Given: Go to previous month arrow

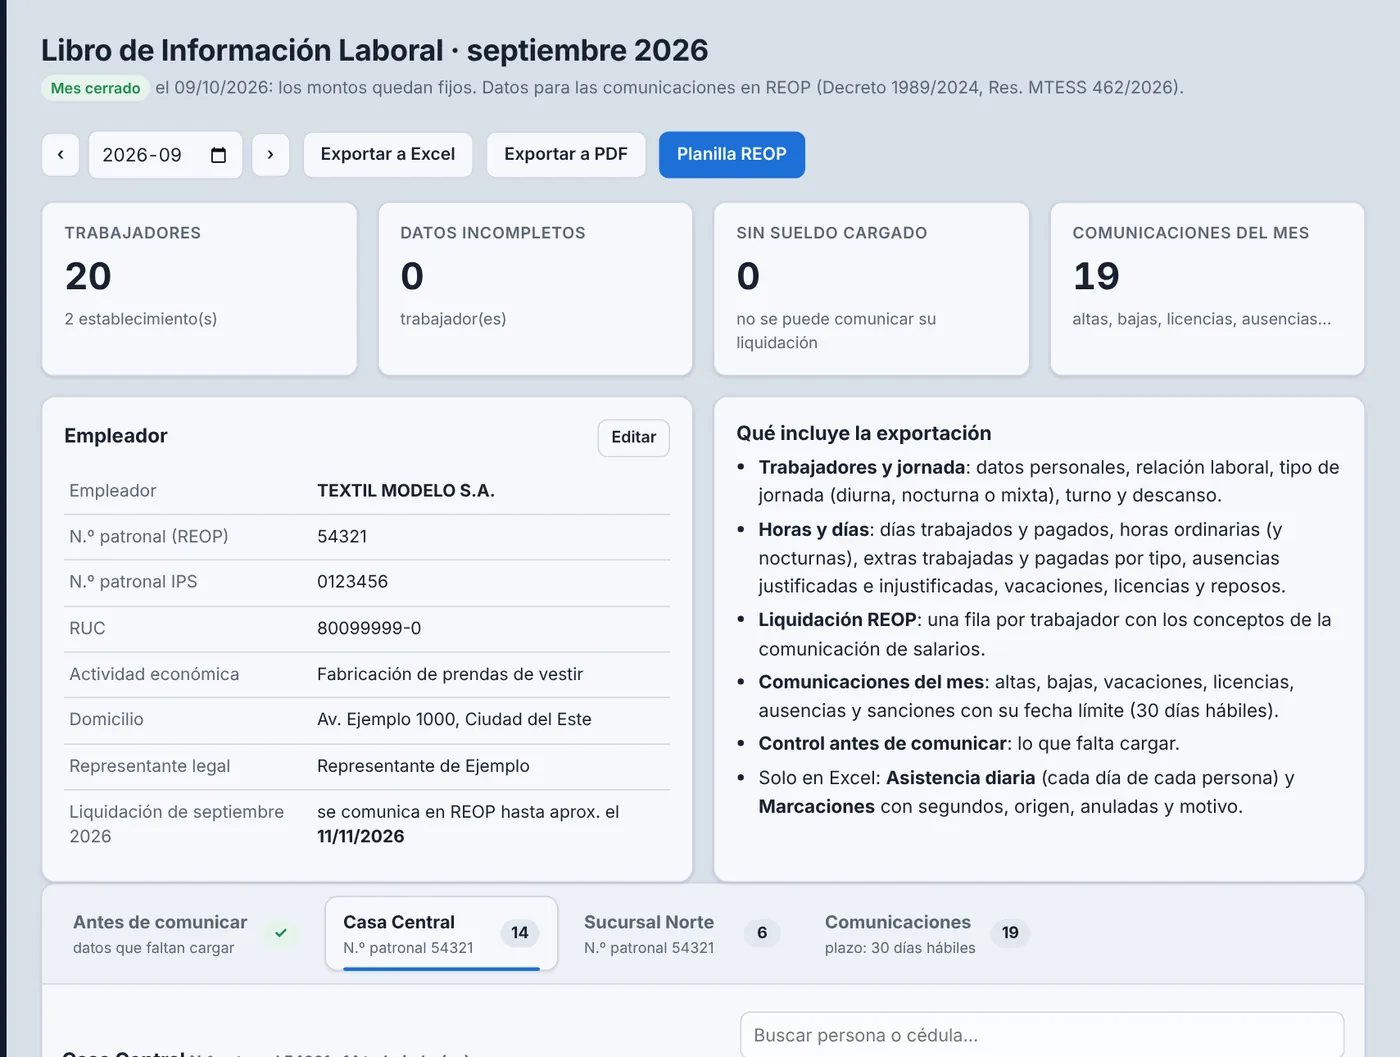Looking at the screenshot, I should click(x=60, y=155).
